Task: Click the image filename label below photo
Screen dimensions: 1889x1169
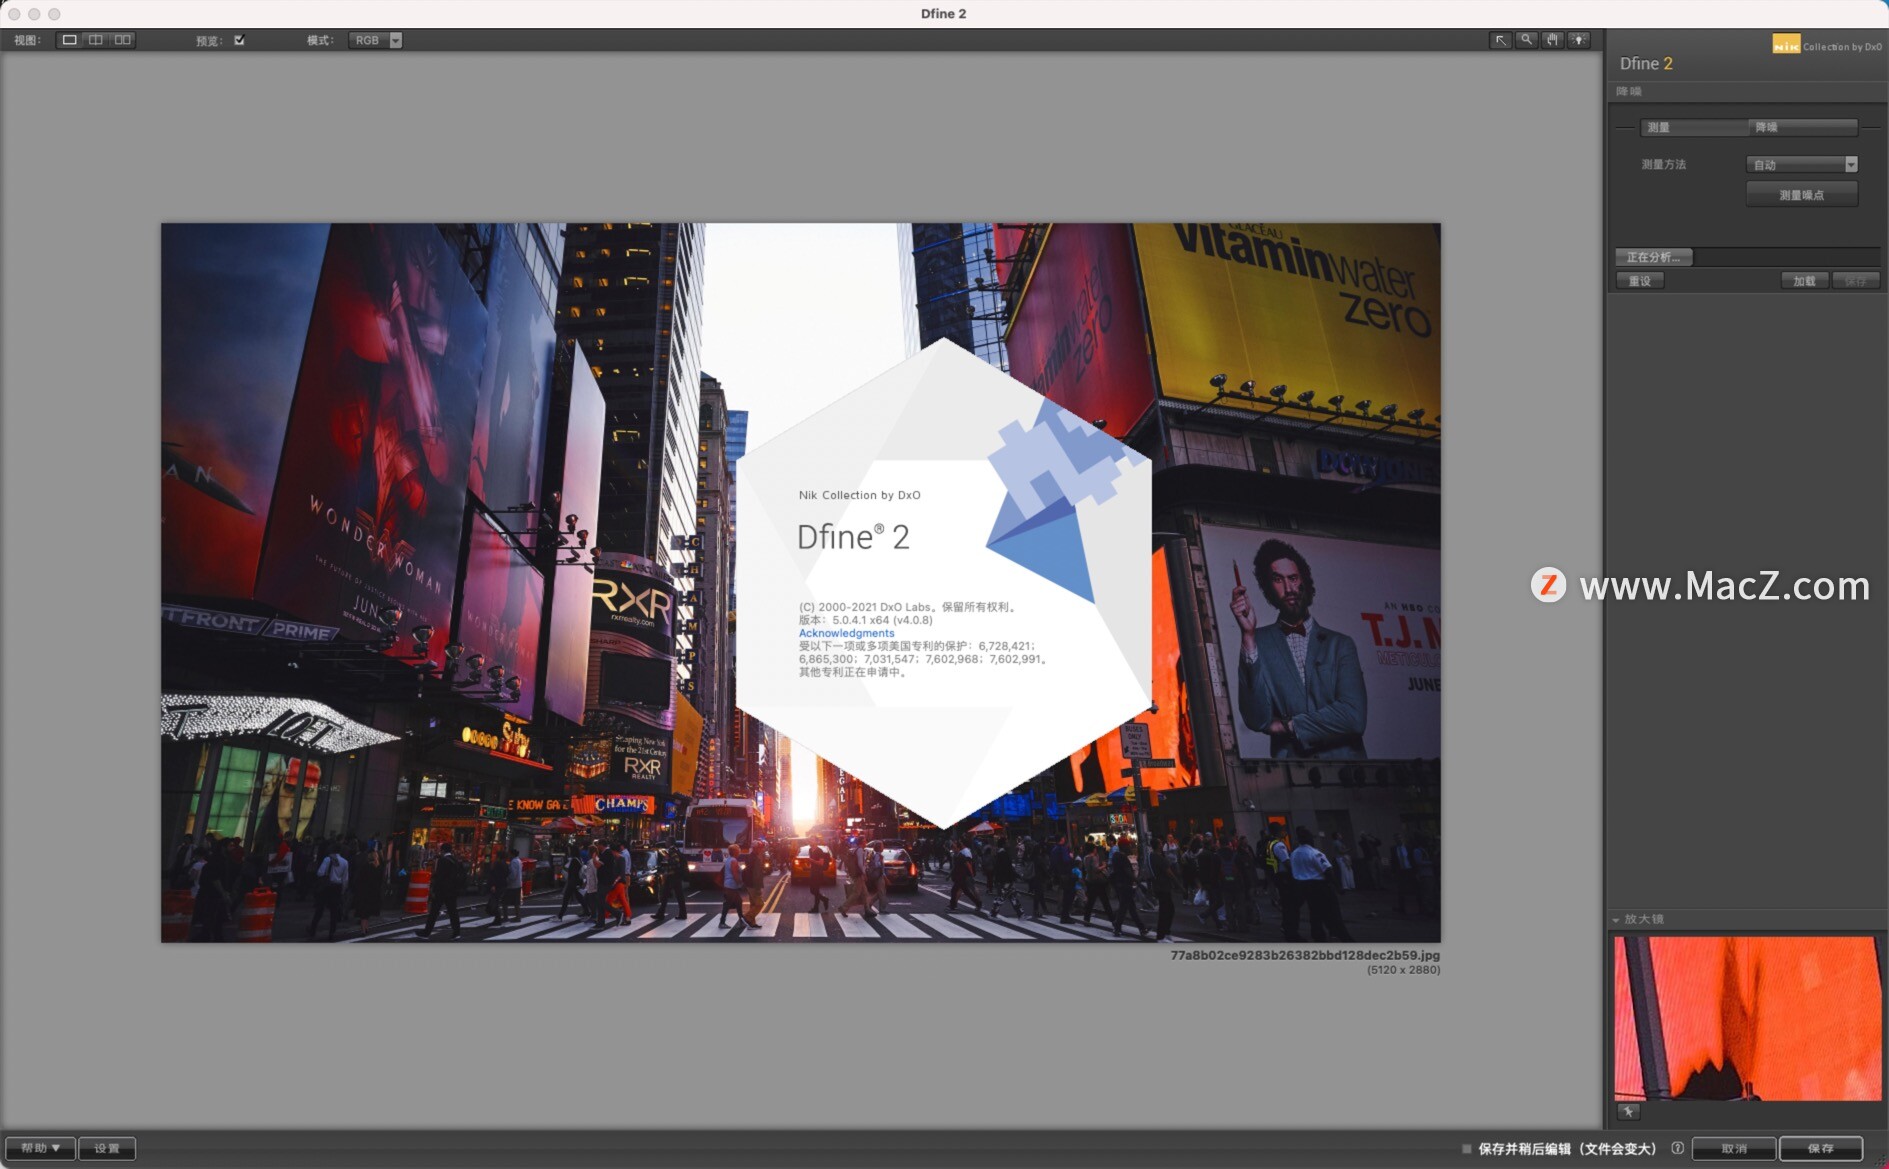Action: pos(1305,955)
